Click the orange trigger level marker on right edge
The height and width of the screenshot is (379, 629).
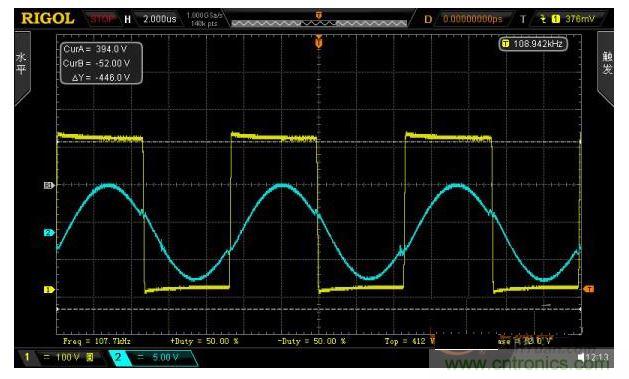(x=588, y=289)
